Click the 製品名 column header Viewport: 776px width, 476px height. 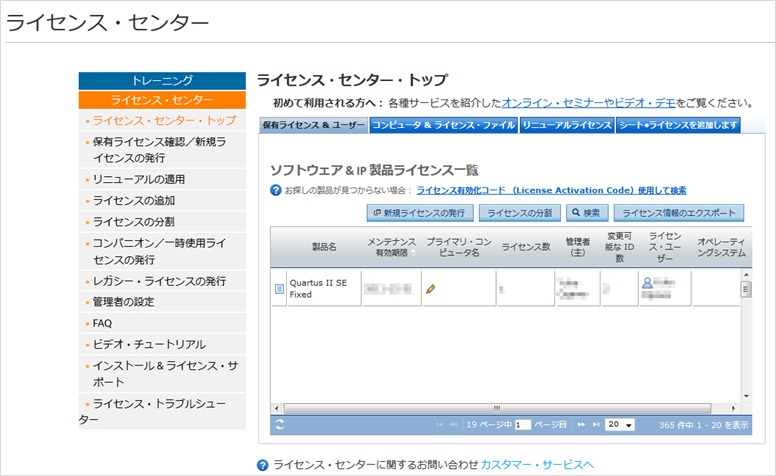(x=324, y=247)
